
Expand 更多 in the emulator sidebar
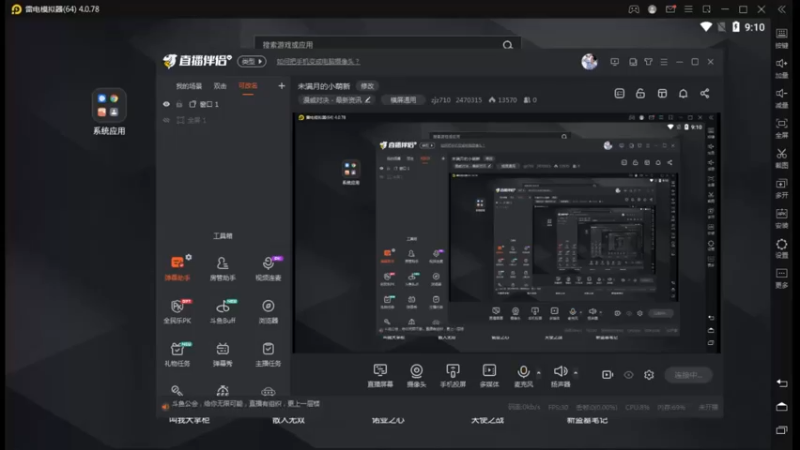782,278
